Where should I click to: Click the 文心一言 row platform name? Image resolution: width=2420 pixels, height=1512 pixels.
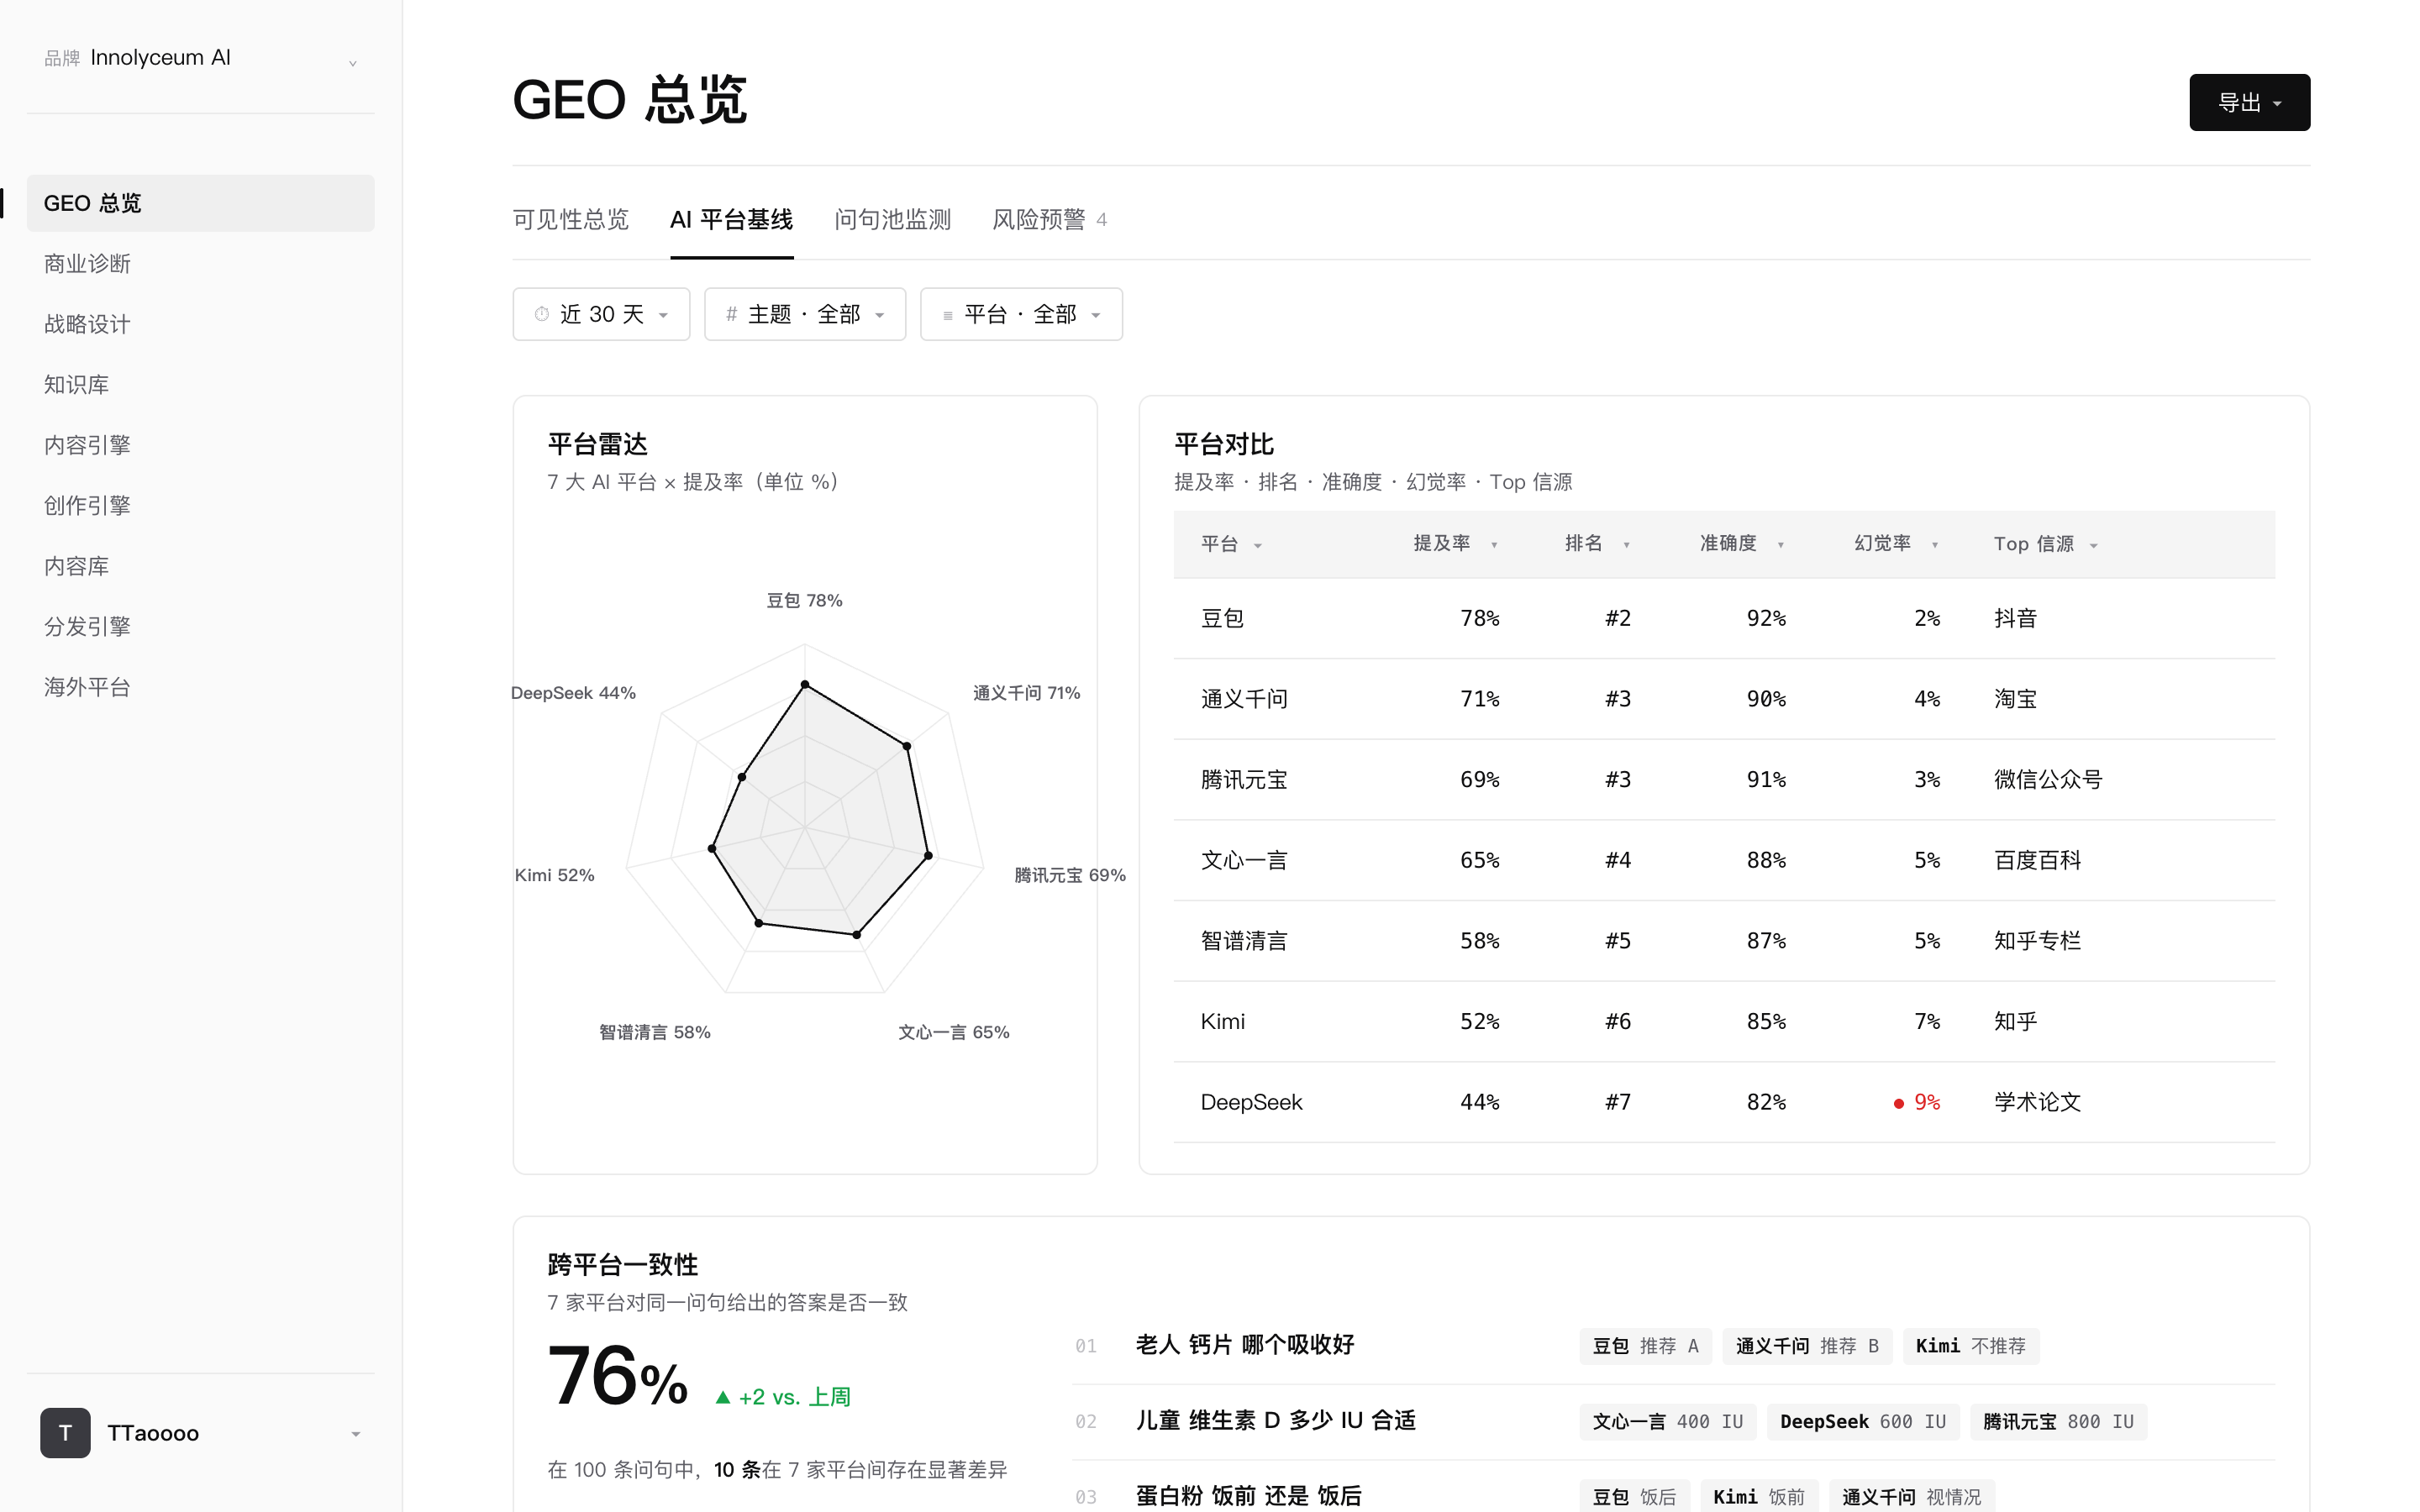pos(1244,860)
